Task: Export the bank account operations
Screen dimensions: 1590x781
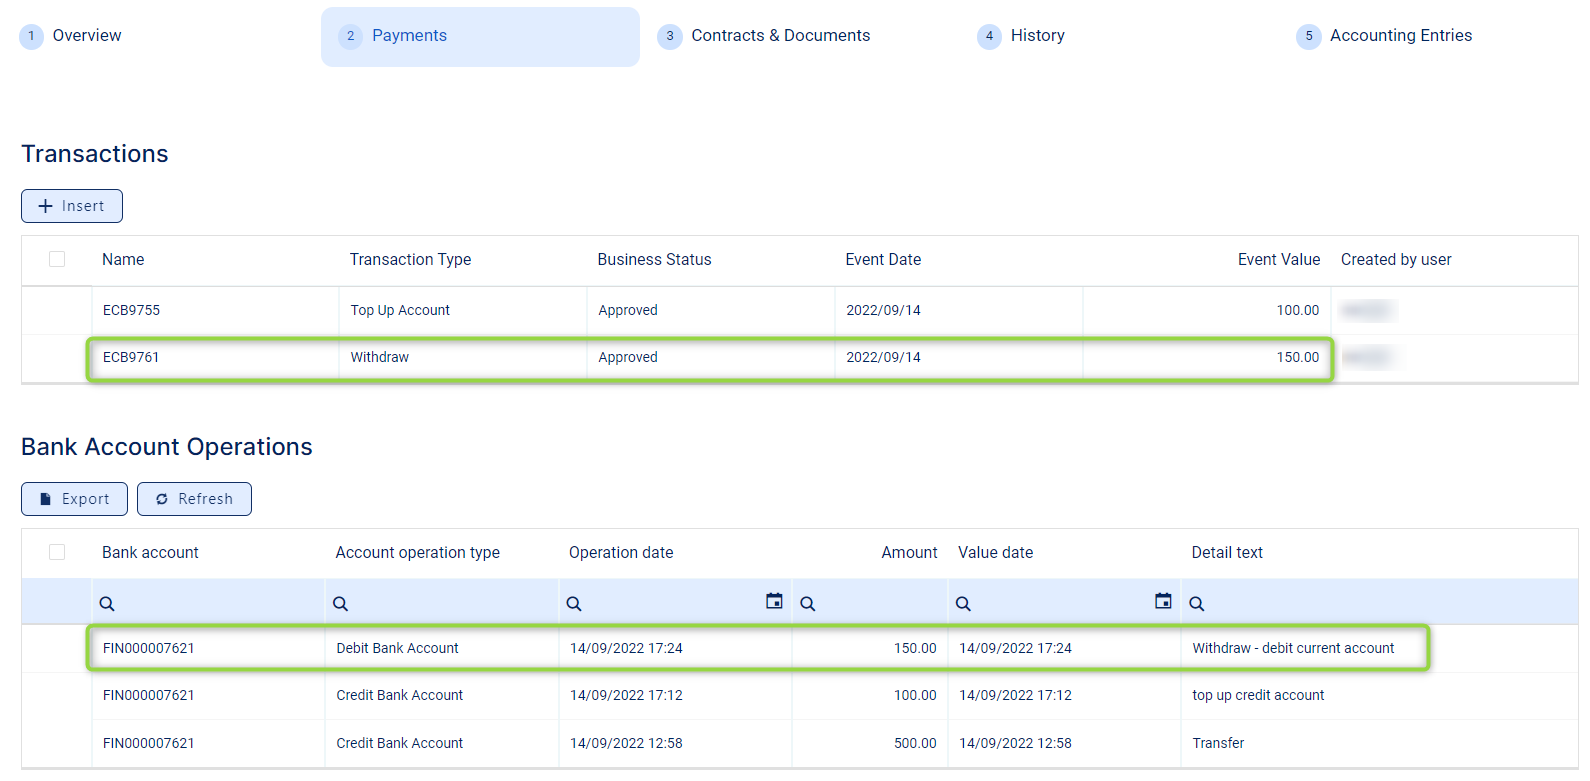Action: [74, 499]
